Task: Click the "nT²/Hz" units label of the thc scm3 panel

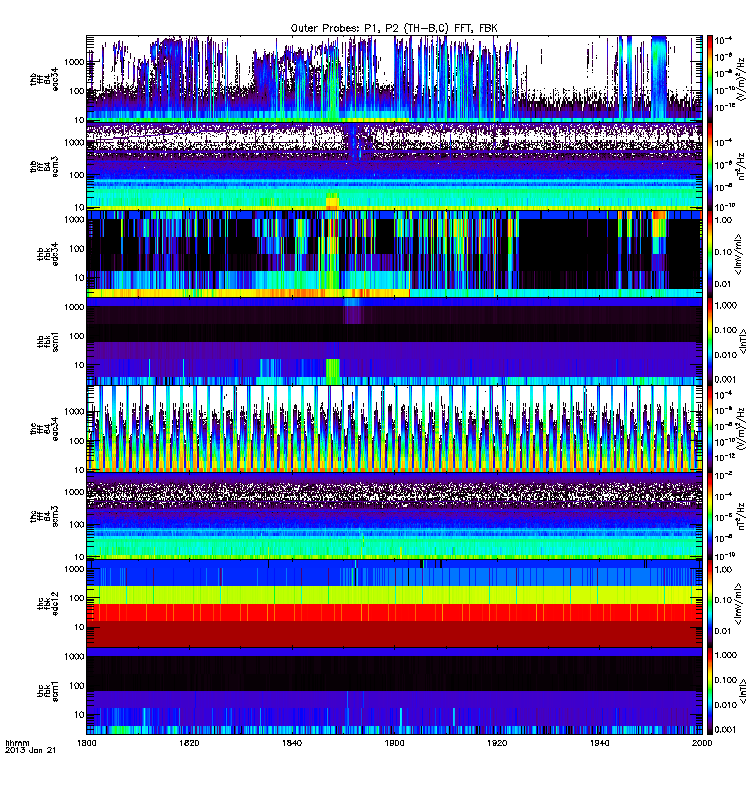Action: [x=741, y=516]
